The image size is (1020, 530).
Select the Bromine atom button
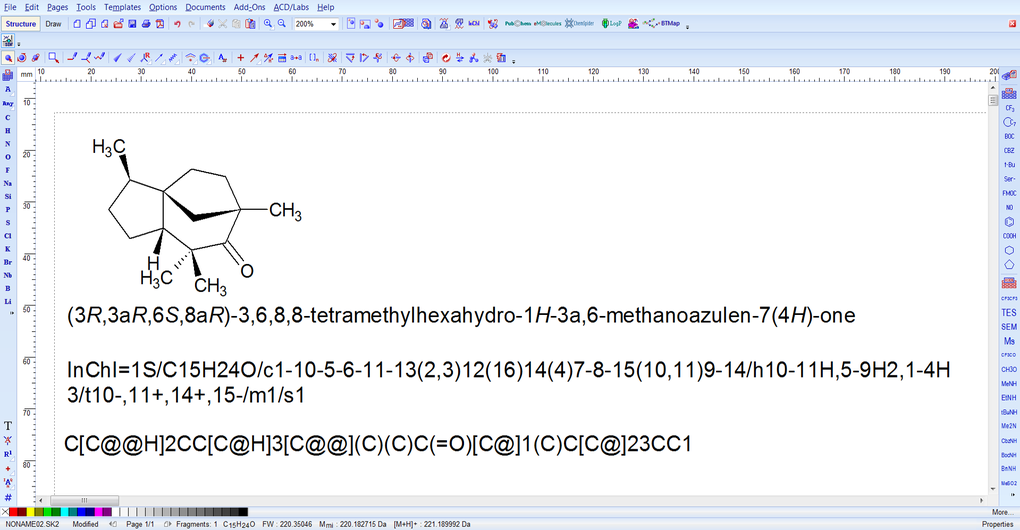pyautogui.click(x=8, y=262)
